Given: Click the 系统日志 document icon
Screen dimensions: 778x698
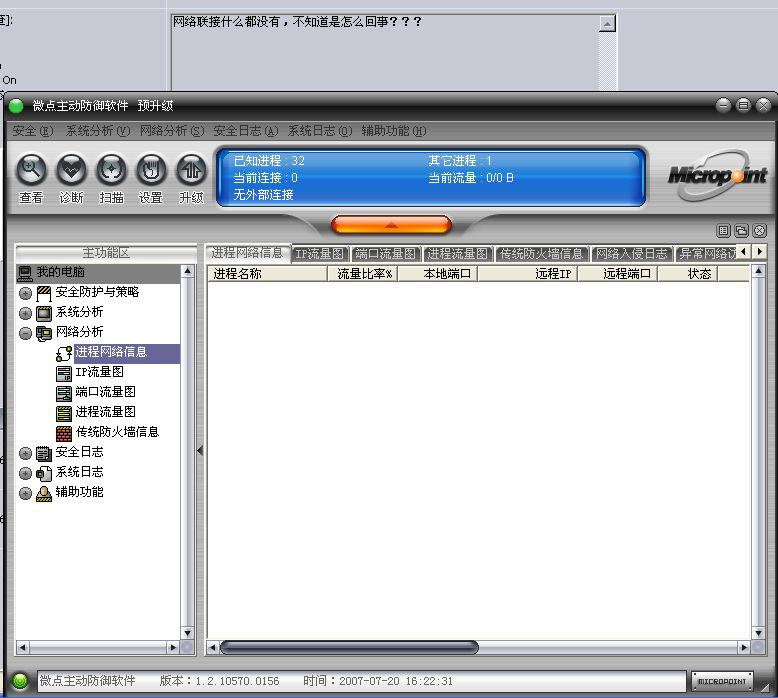Looking at the screenshot, I should click(44, 473).
